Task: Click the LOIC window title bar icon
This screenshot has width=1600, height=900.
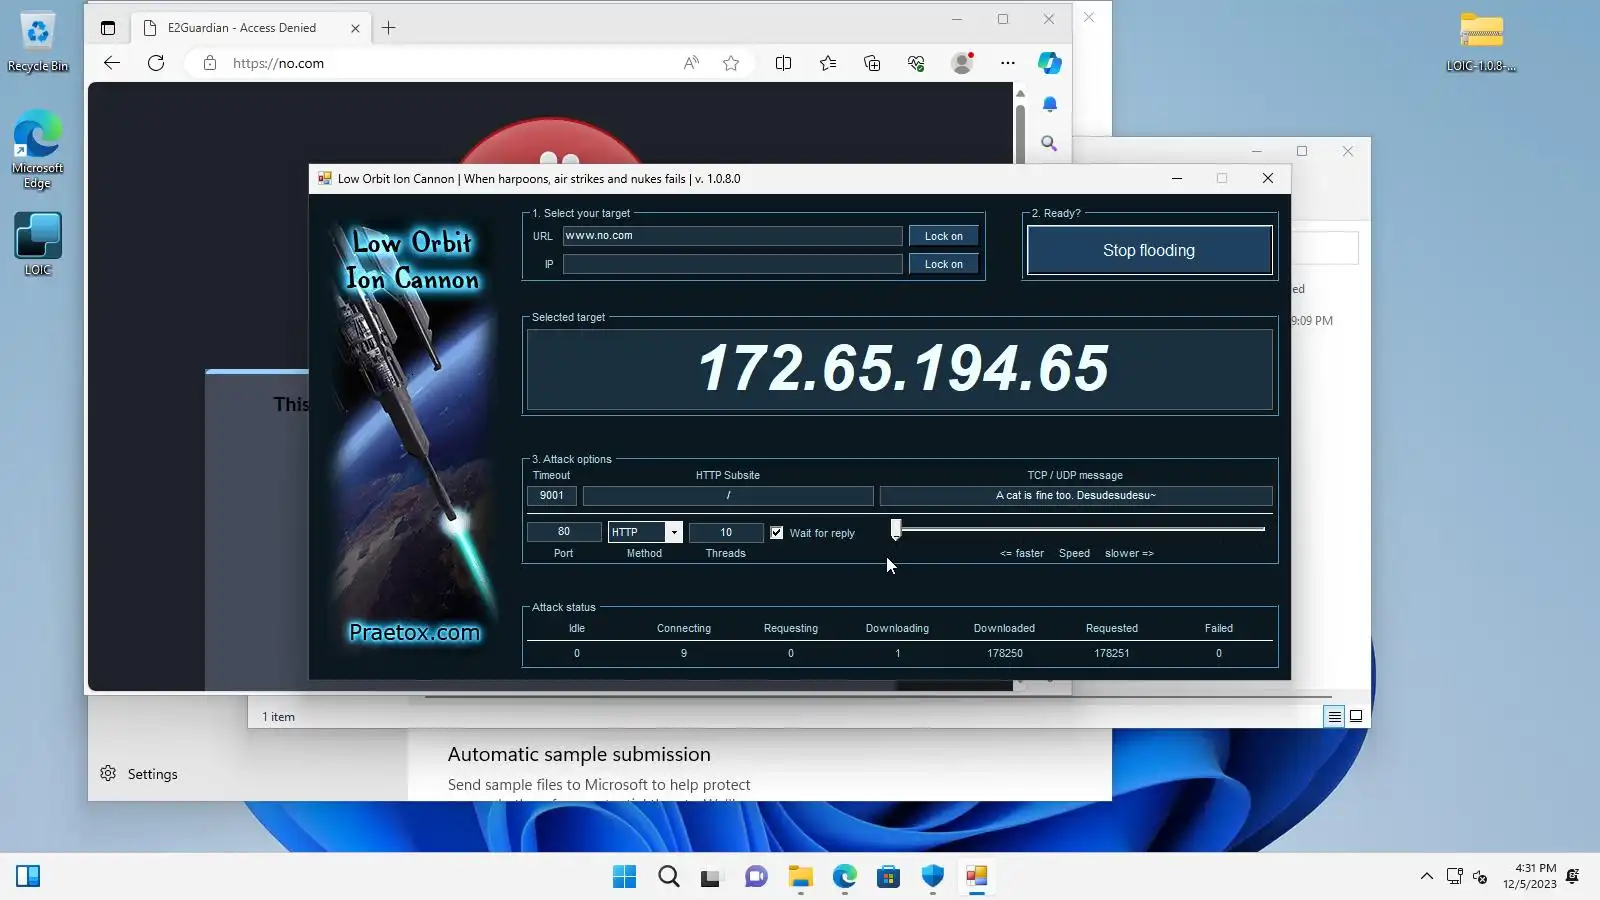Action: pos(325,178)
